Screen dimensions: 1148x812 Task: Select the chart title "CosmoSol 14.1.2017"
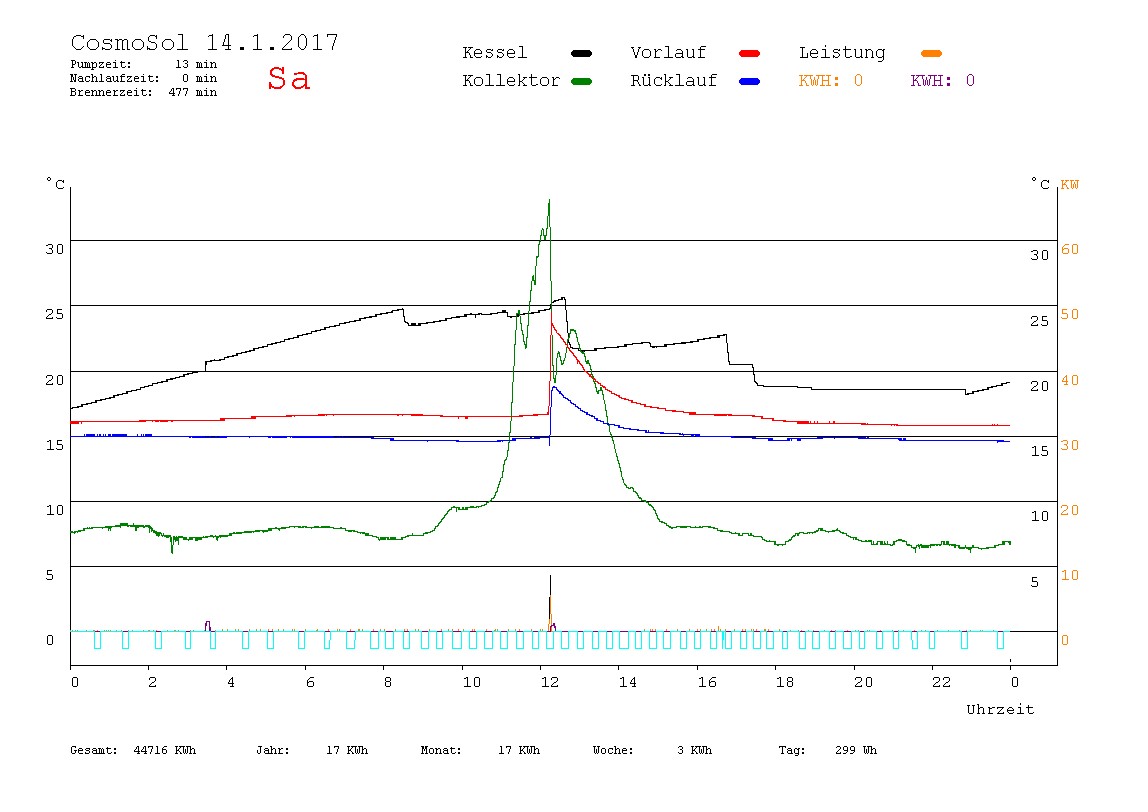204,42
